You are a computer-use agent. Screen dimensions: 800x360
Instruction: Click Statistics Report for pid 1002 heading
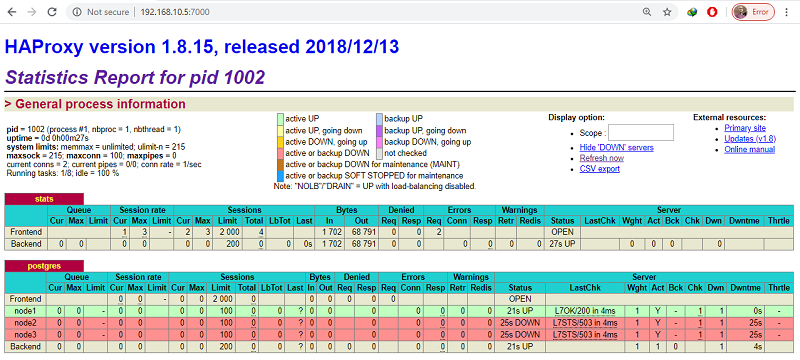135,78
